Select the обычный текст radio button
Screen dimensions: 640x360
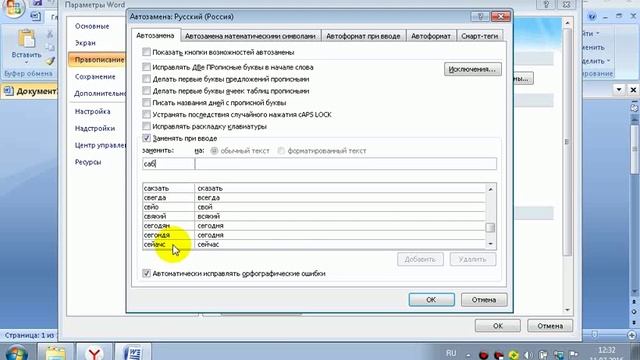click(x=214, y=151)
